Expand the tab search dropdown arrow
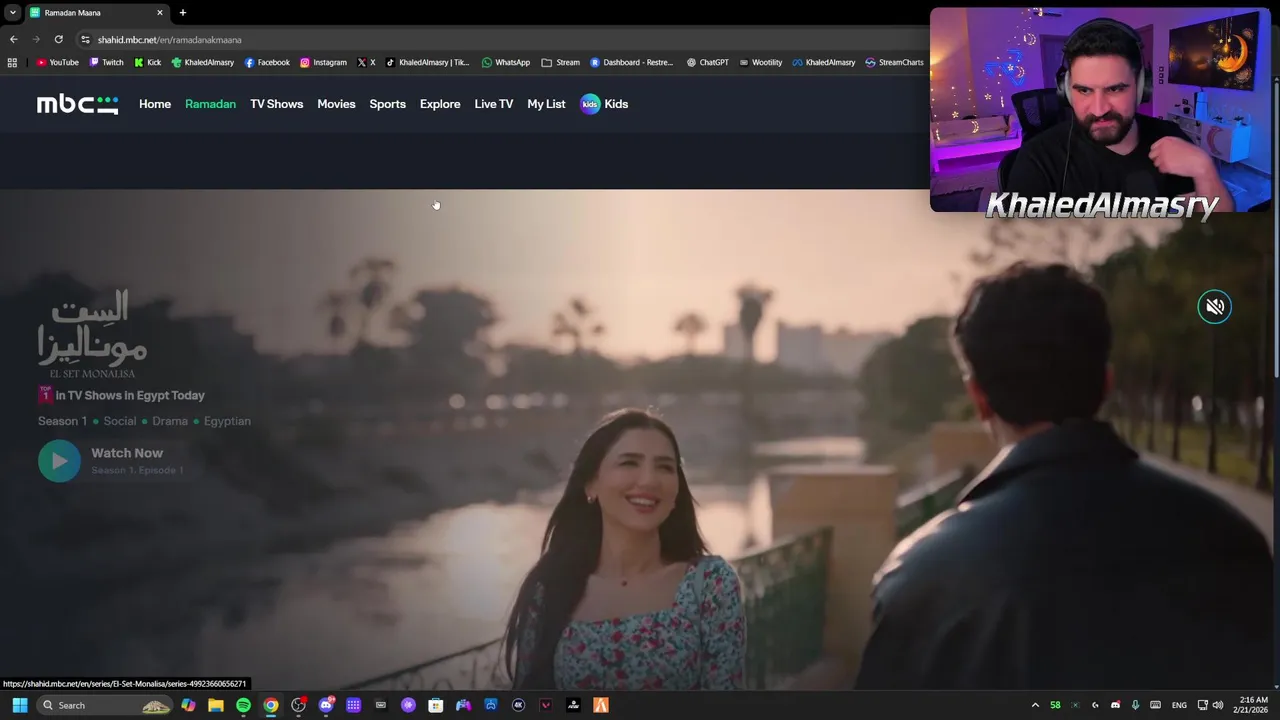This screenshot has width=1280, height=720. pos(12,12)
